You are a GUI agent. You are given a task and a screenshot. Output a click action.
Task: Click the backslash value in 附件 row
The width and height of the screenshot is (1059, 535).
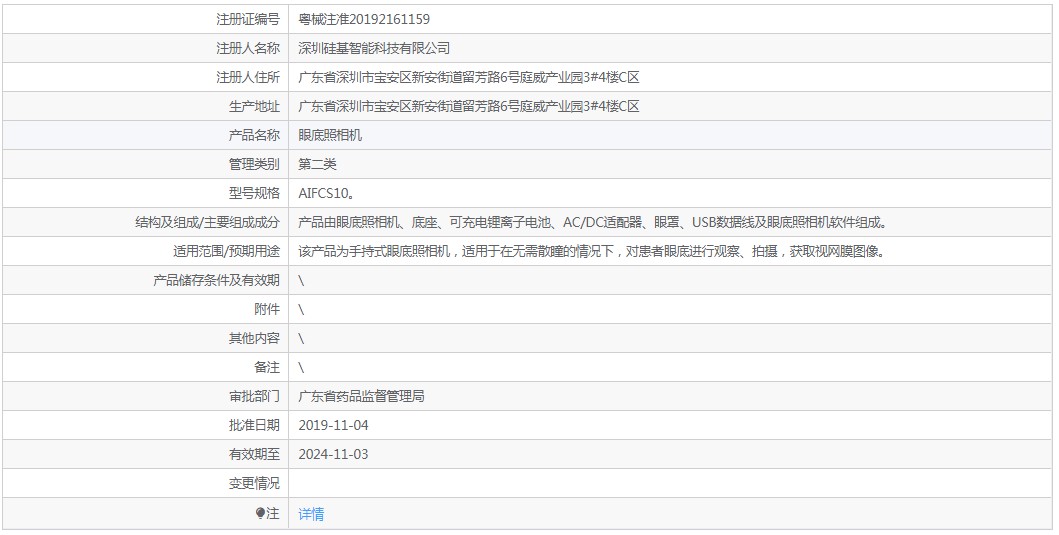point(301,309)
